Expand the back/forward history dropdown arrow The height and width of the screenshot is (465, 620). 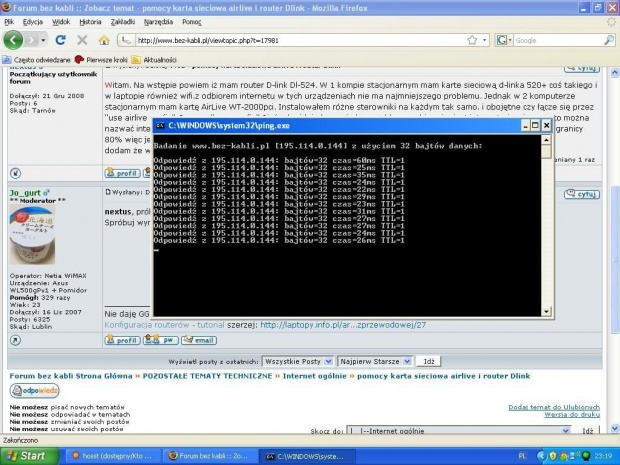(43, 40)
